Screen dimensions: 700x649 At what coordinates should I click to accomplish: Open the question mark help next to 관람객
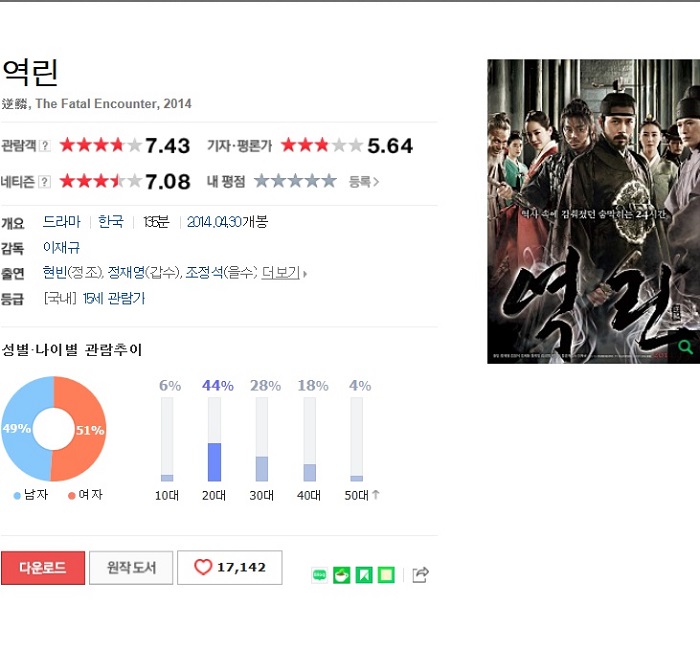pyautogui.click(x=45, y=146)
